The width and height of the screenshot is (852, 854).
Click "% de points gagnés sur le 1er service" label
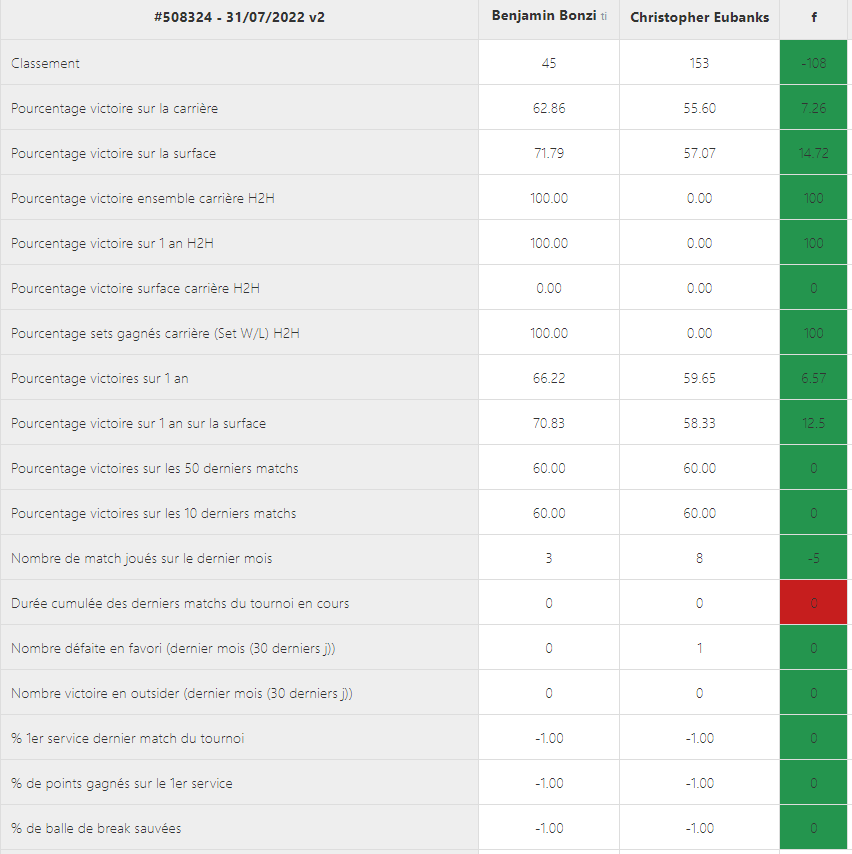(x=121, y=784)
